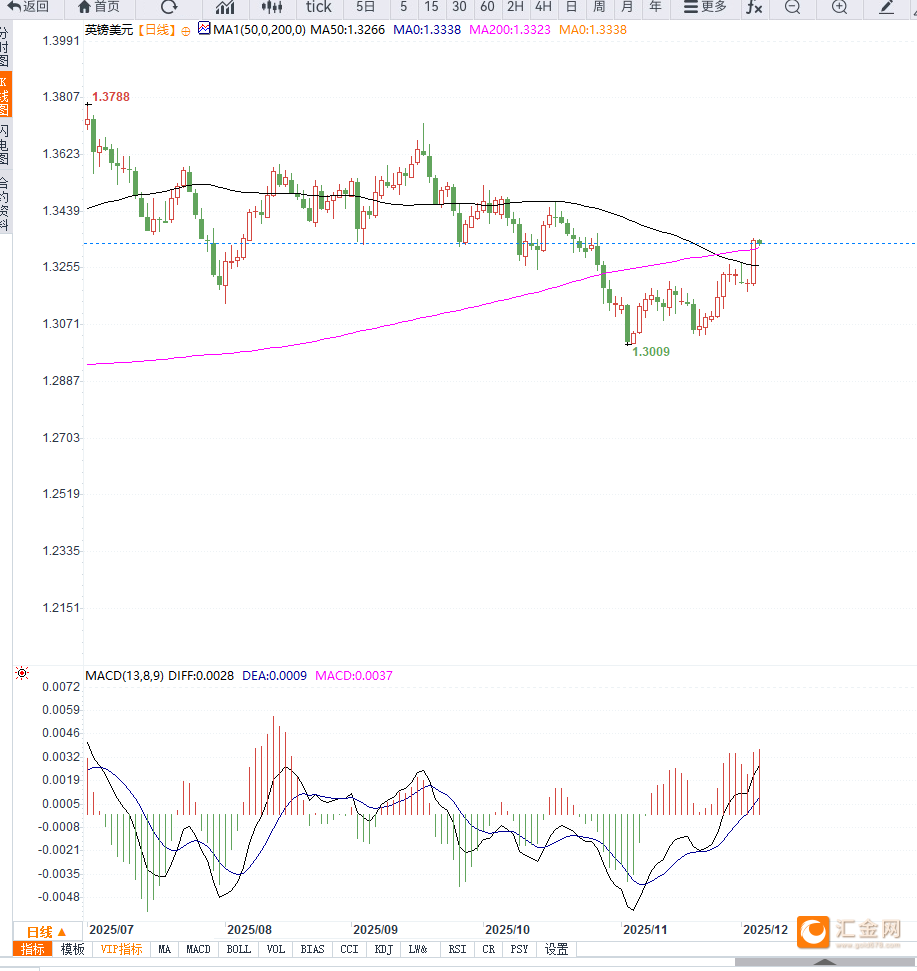Zoom out the chart with minus magnifier
Viewport: 917px width, 971px height.
pos(792,7)
